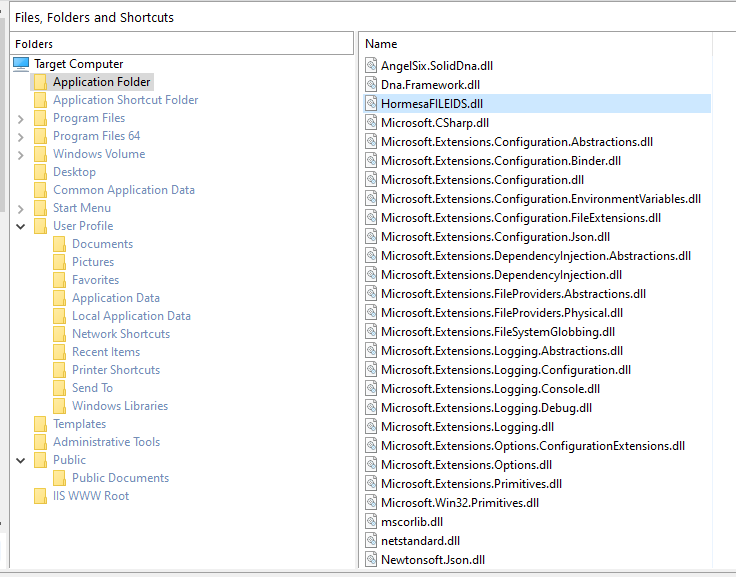
Task: Select the Local Application Data folder
Action: (131, 316)
